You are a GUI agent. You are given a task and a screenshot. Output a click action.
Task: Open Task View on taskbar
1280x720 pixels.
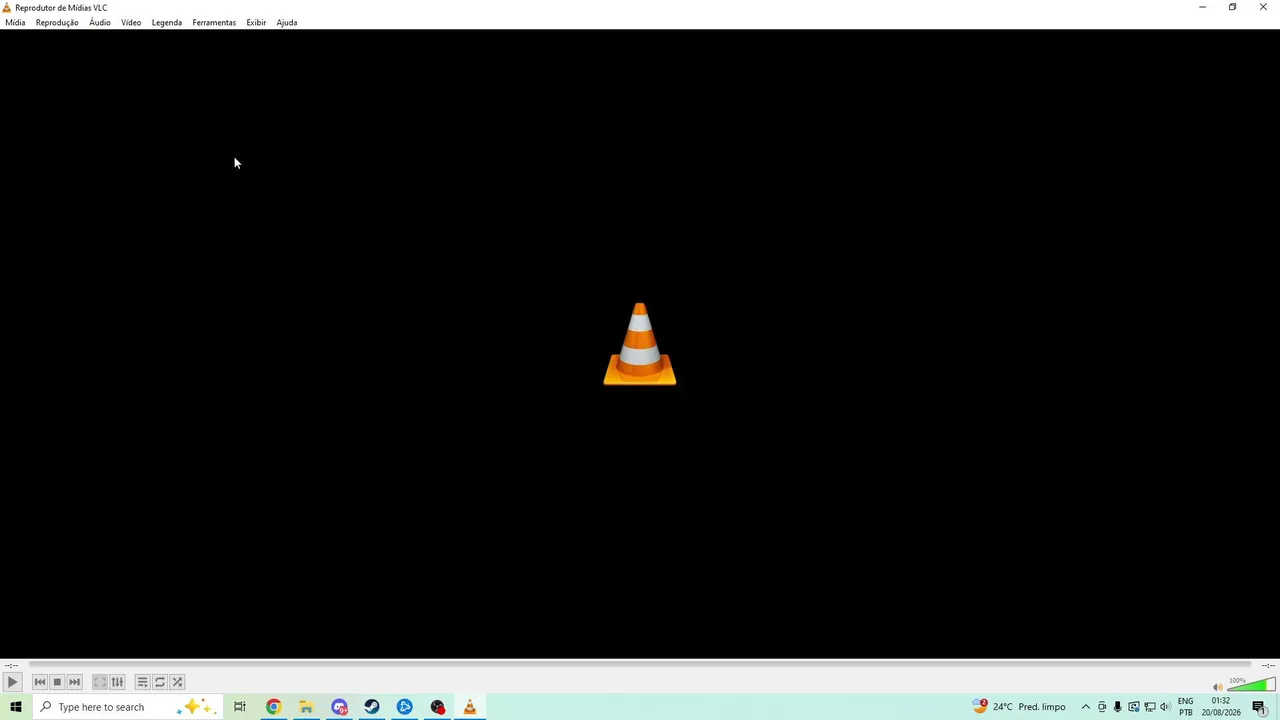(x=240, y=707)
